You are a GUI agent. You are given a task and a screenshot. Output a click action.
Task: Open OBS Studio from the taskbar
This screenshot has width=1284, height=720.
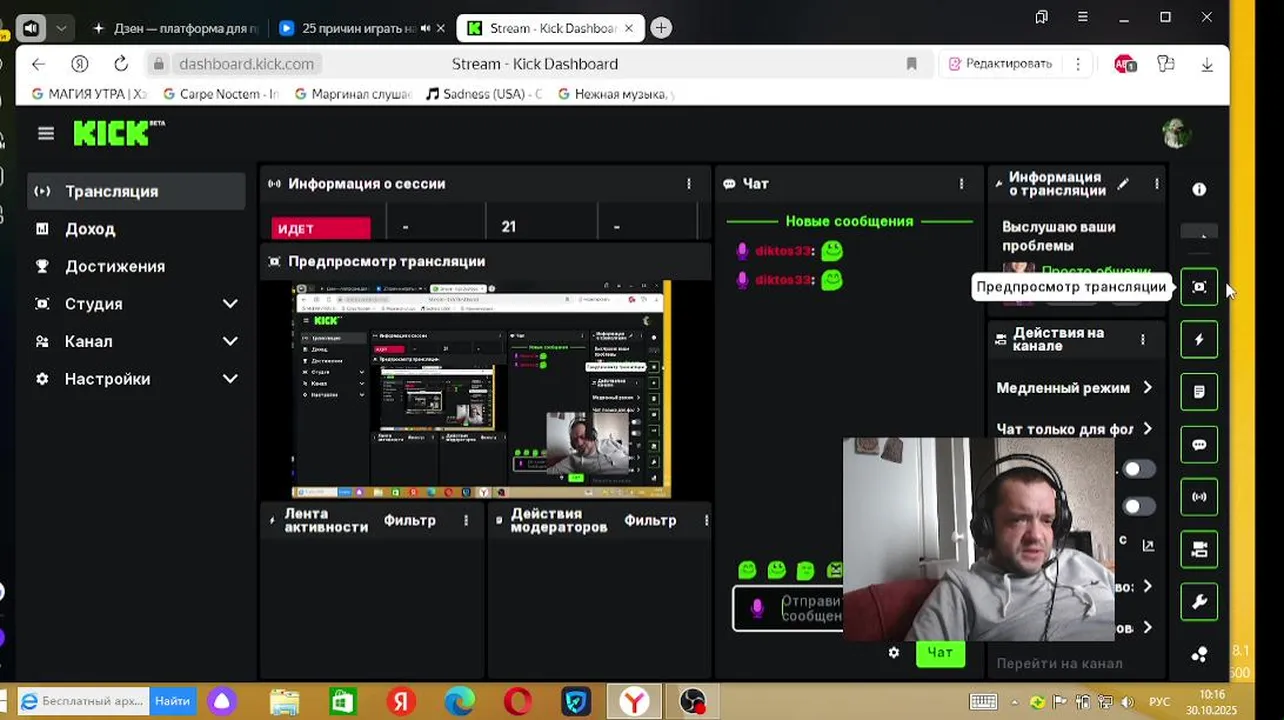point(692,702)
